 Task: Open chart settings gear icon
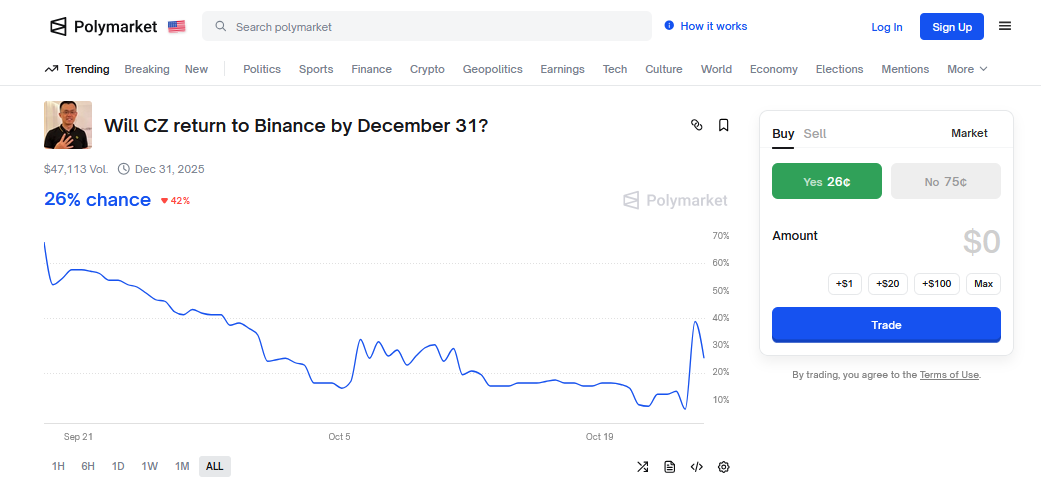point(724,466)
